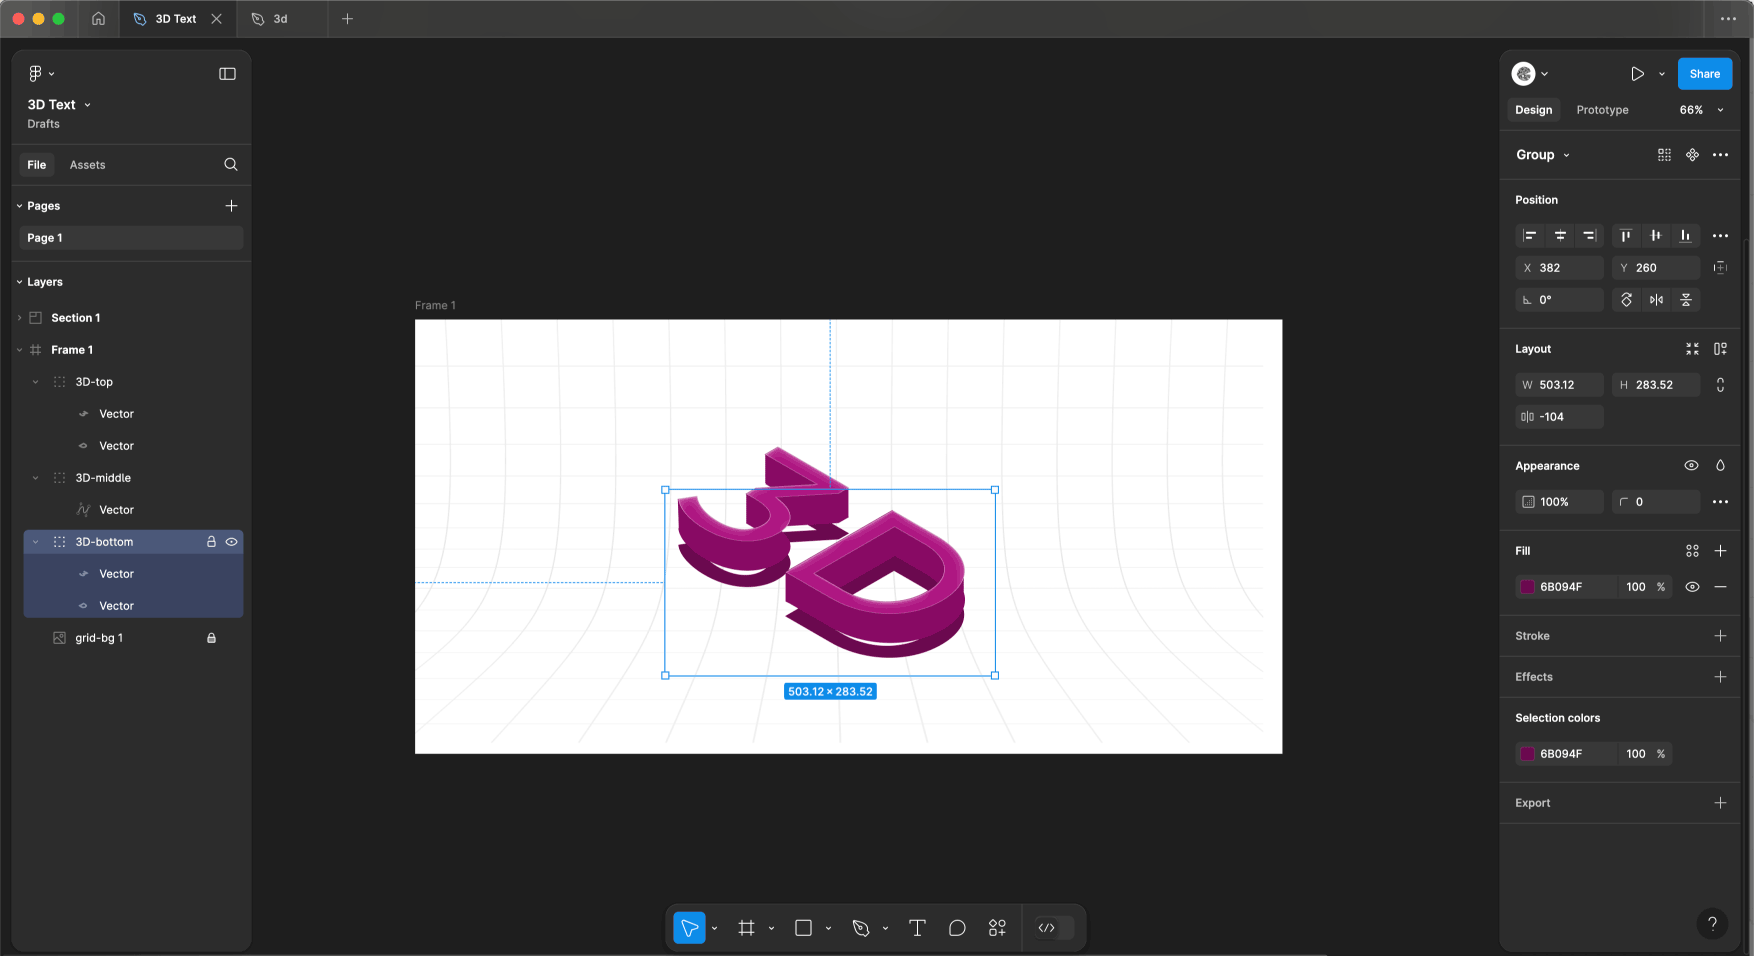Open the Assets tab
The height and width of the screenshot is (956, 1754).
(x=87, y=165)
